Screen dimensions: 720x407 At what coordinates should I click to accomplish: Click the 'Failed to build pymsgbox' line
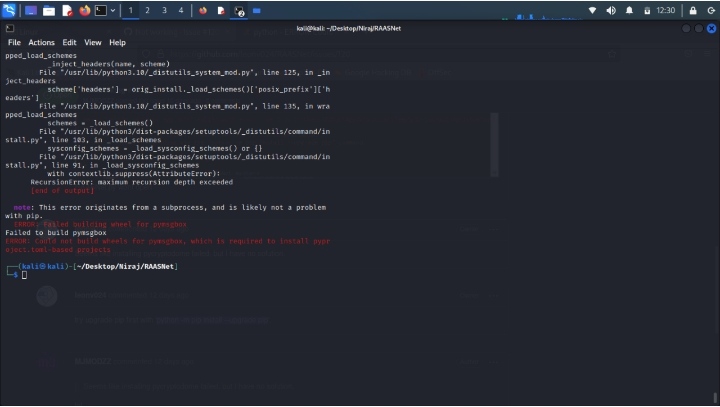click(56, 232)
